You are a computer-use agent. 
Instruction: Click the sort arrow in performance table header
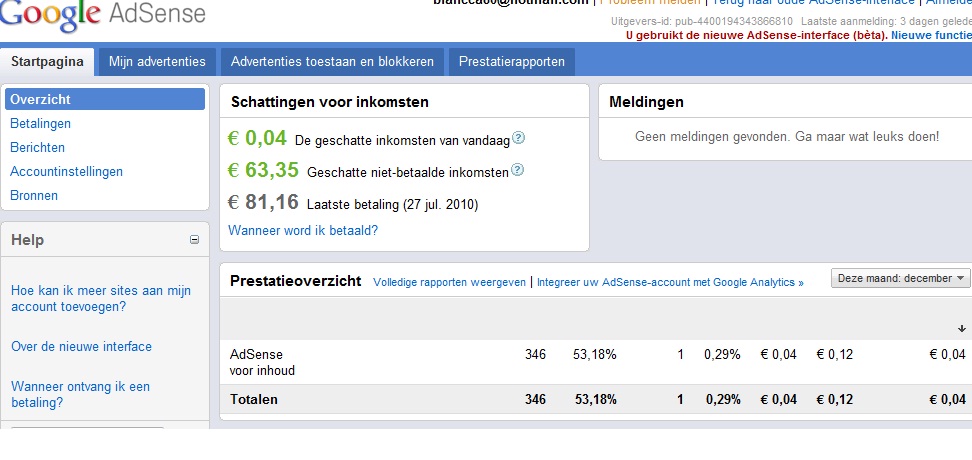coord(962,329)
